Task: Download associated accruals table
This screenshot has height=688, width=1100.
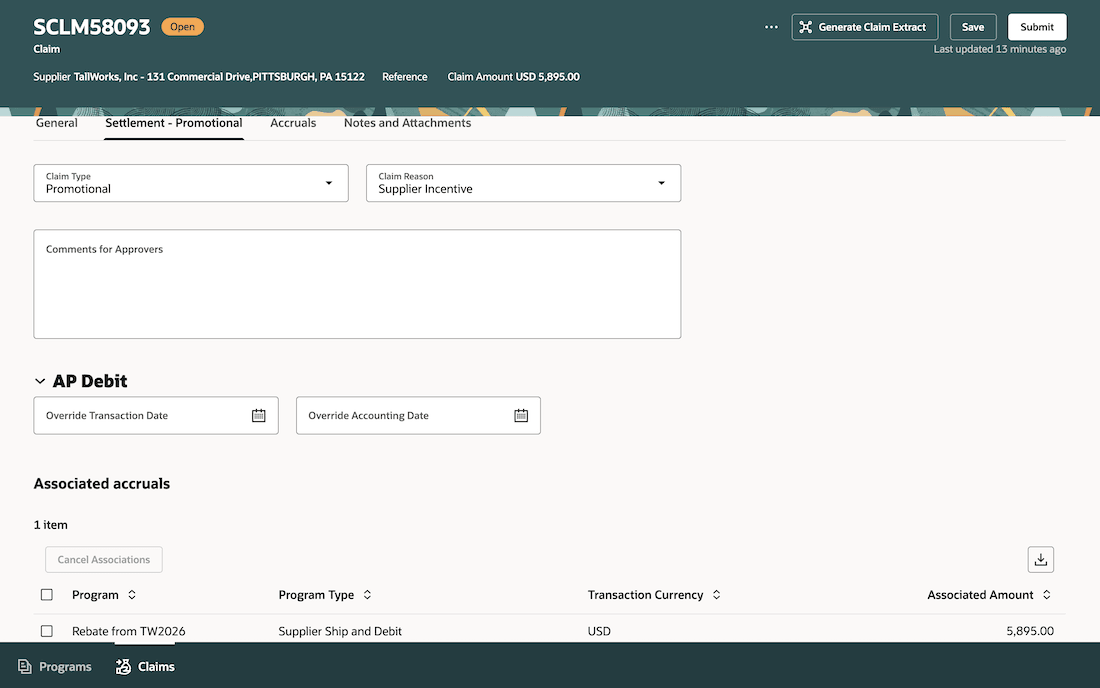Action: [x=1040, y=560]
